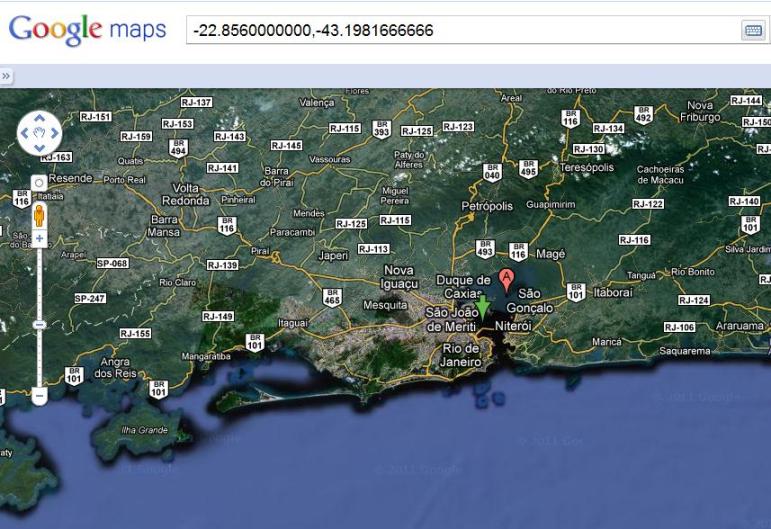Click into the coordinates search box
Viewport: 771px width, 529px height.
pos(462,30)
